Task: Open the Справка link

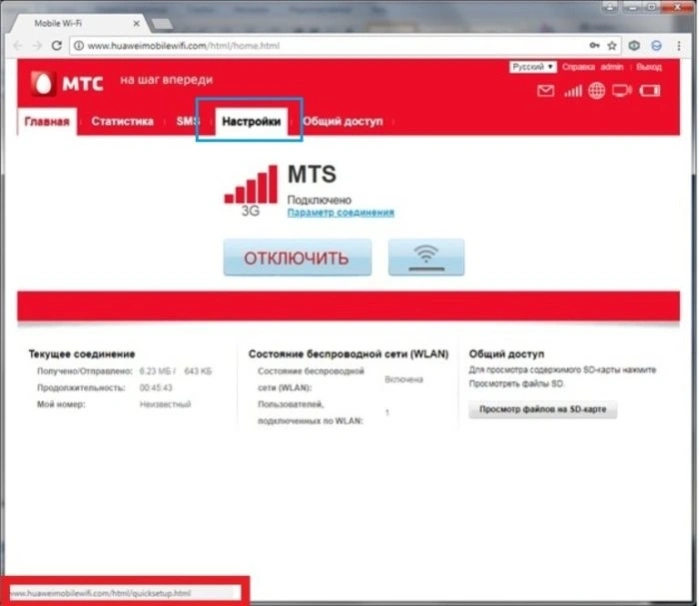Action: [578, 67]
